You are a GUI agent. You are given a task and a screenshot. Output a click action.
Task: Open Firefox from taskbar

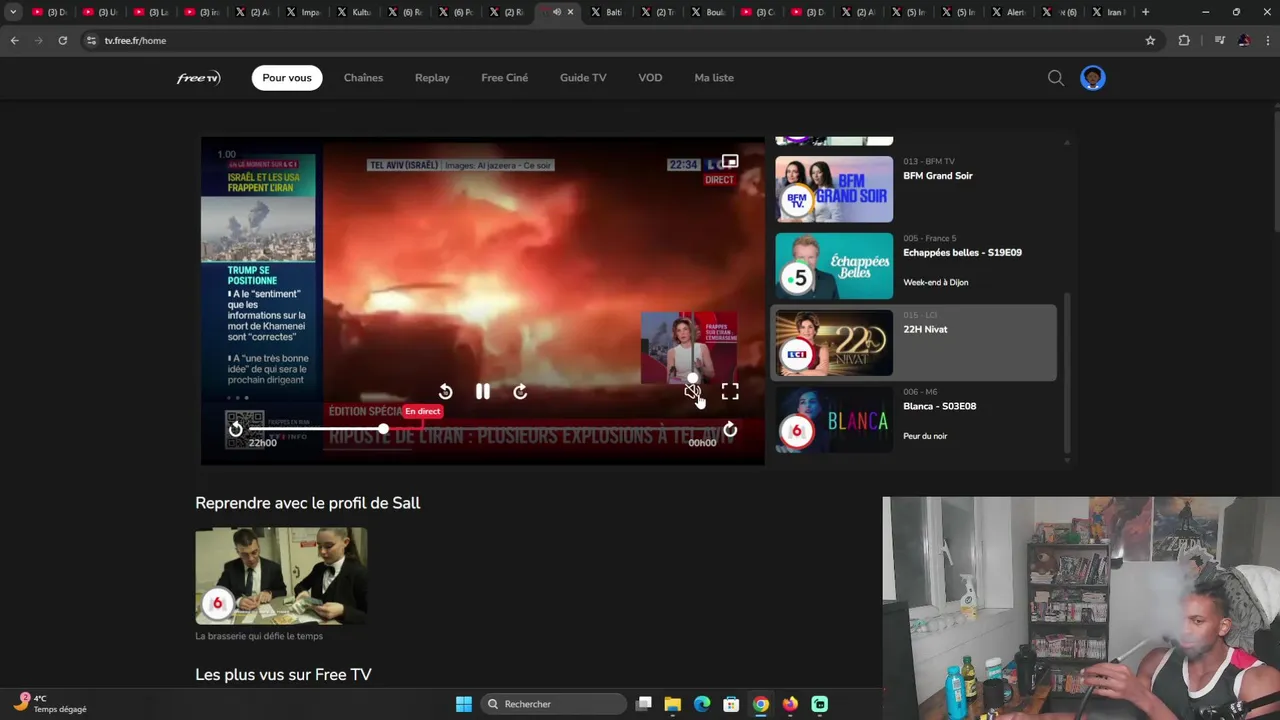[790, 704]
